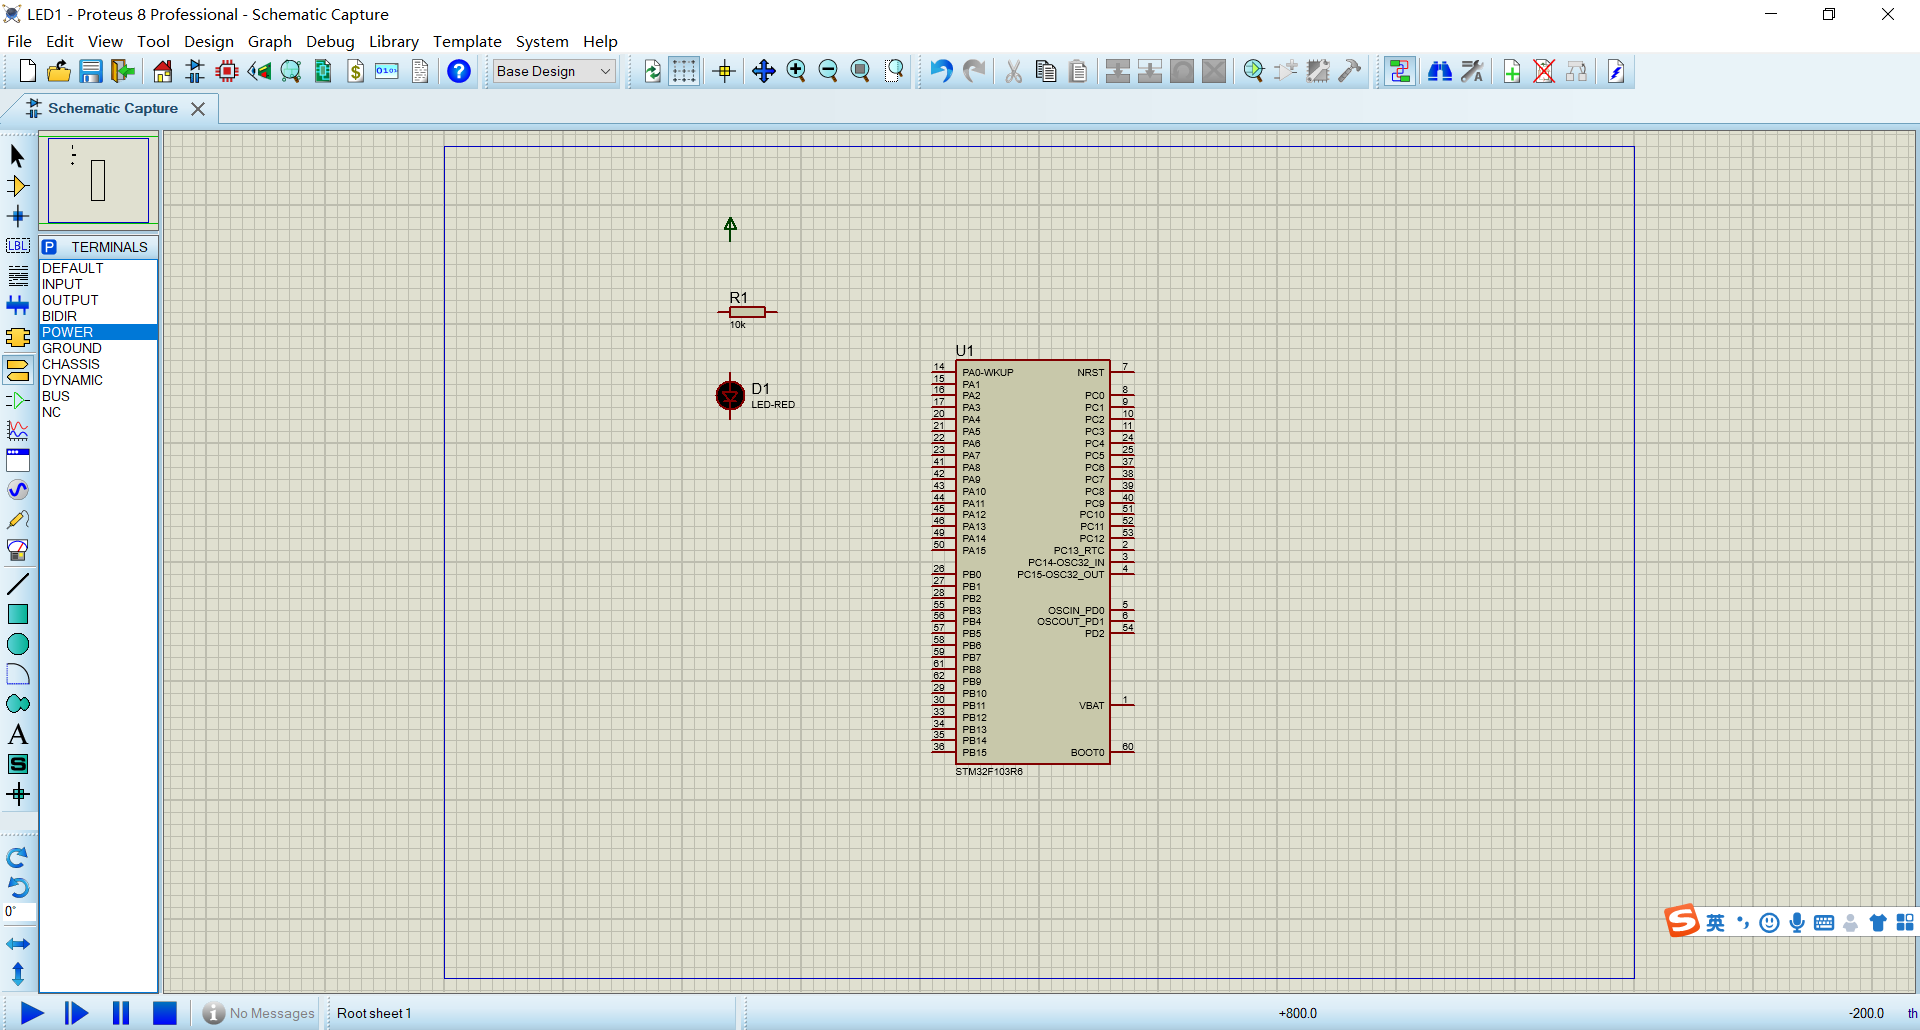Activate the Buses Mode tool

(17, 306)
